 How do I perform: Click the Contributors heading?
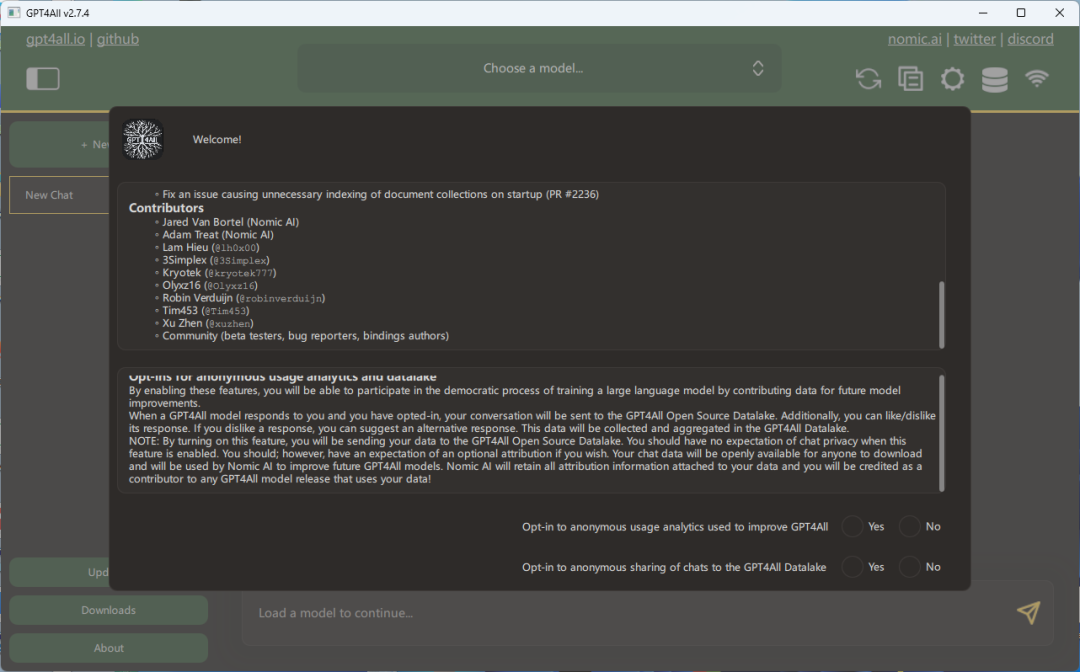click(166, 208)
